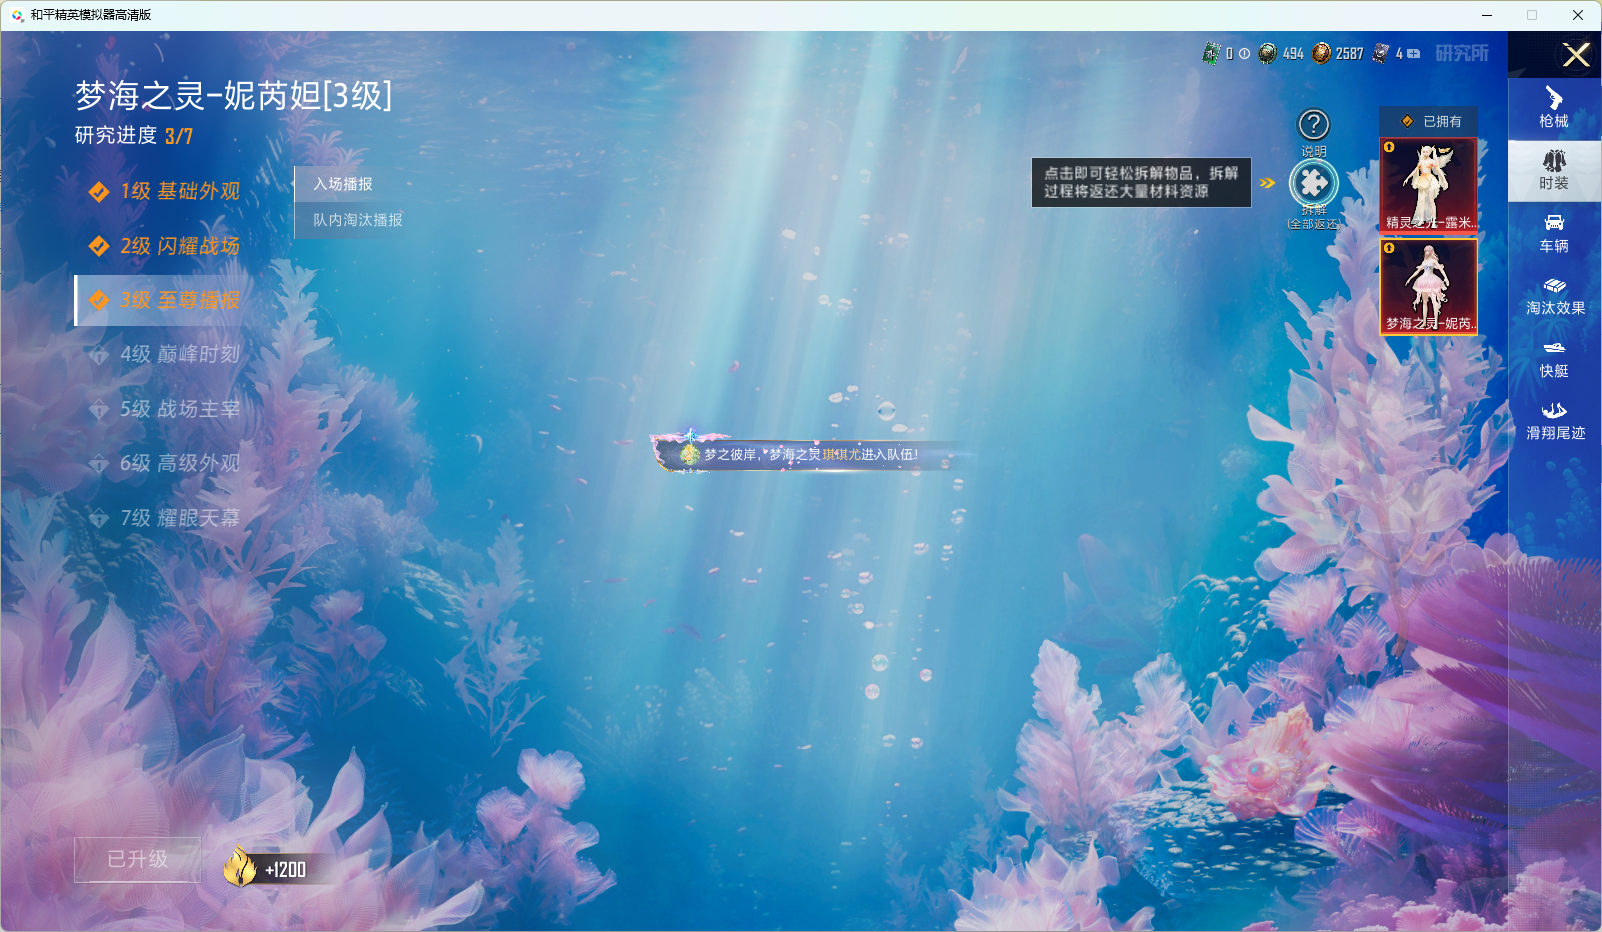Minimize the 和平精英模拟器 window

(x=1487, y=15)
